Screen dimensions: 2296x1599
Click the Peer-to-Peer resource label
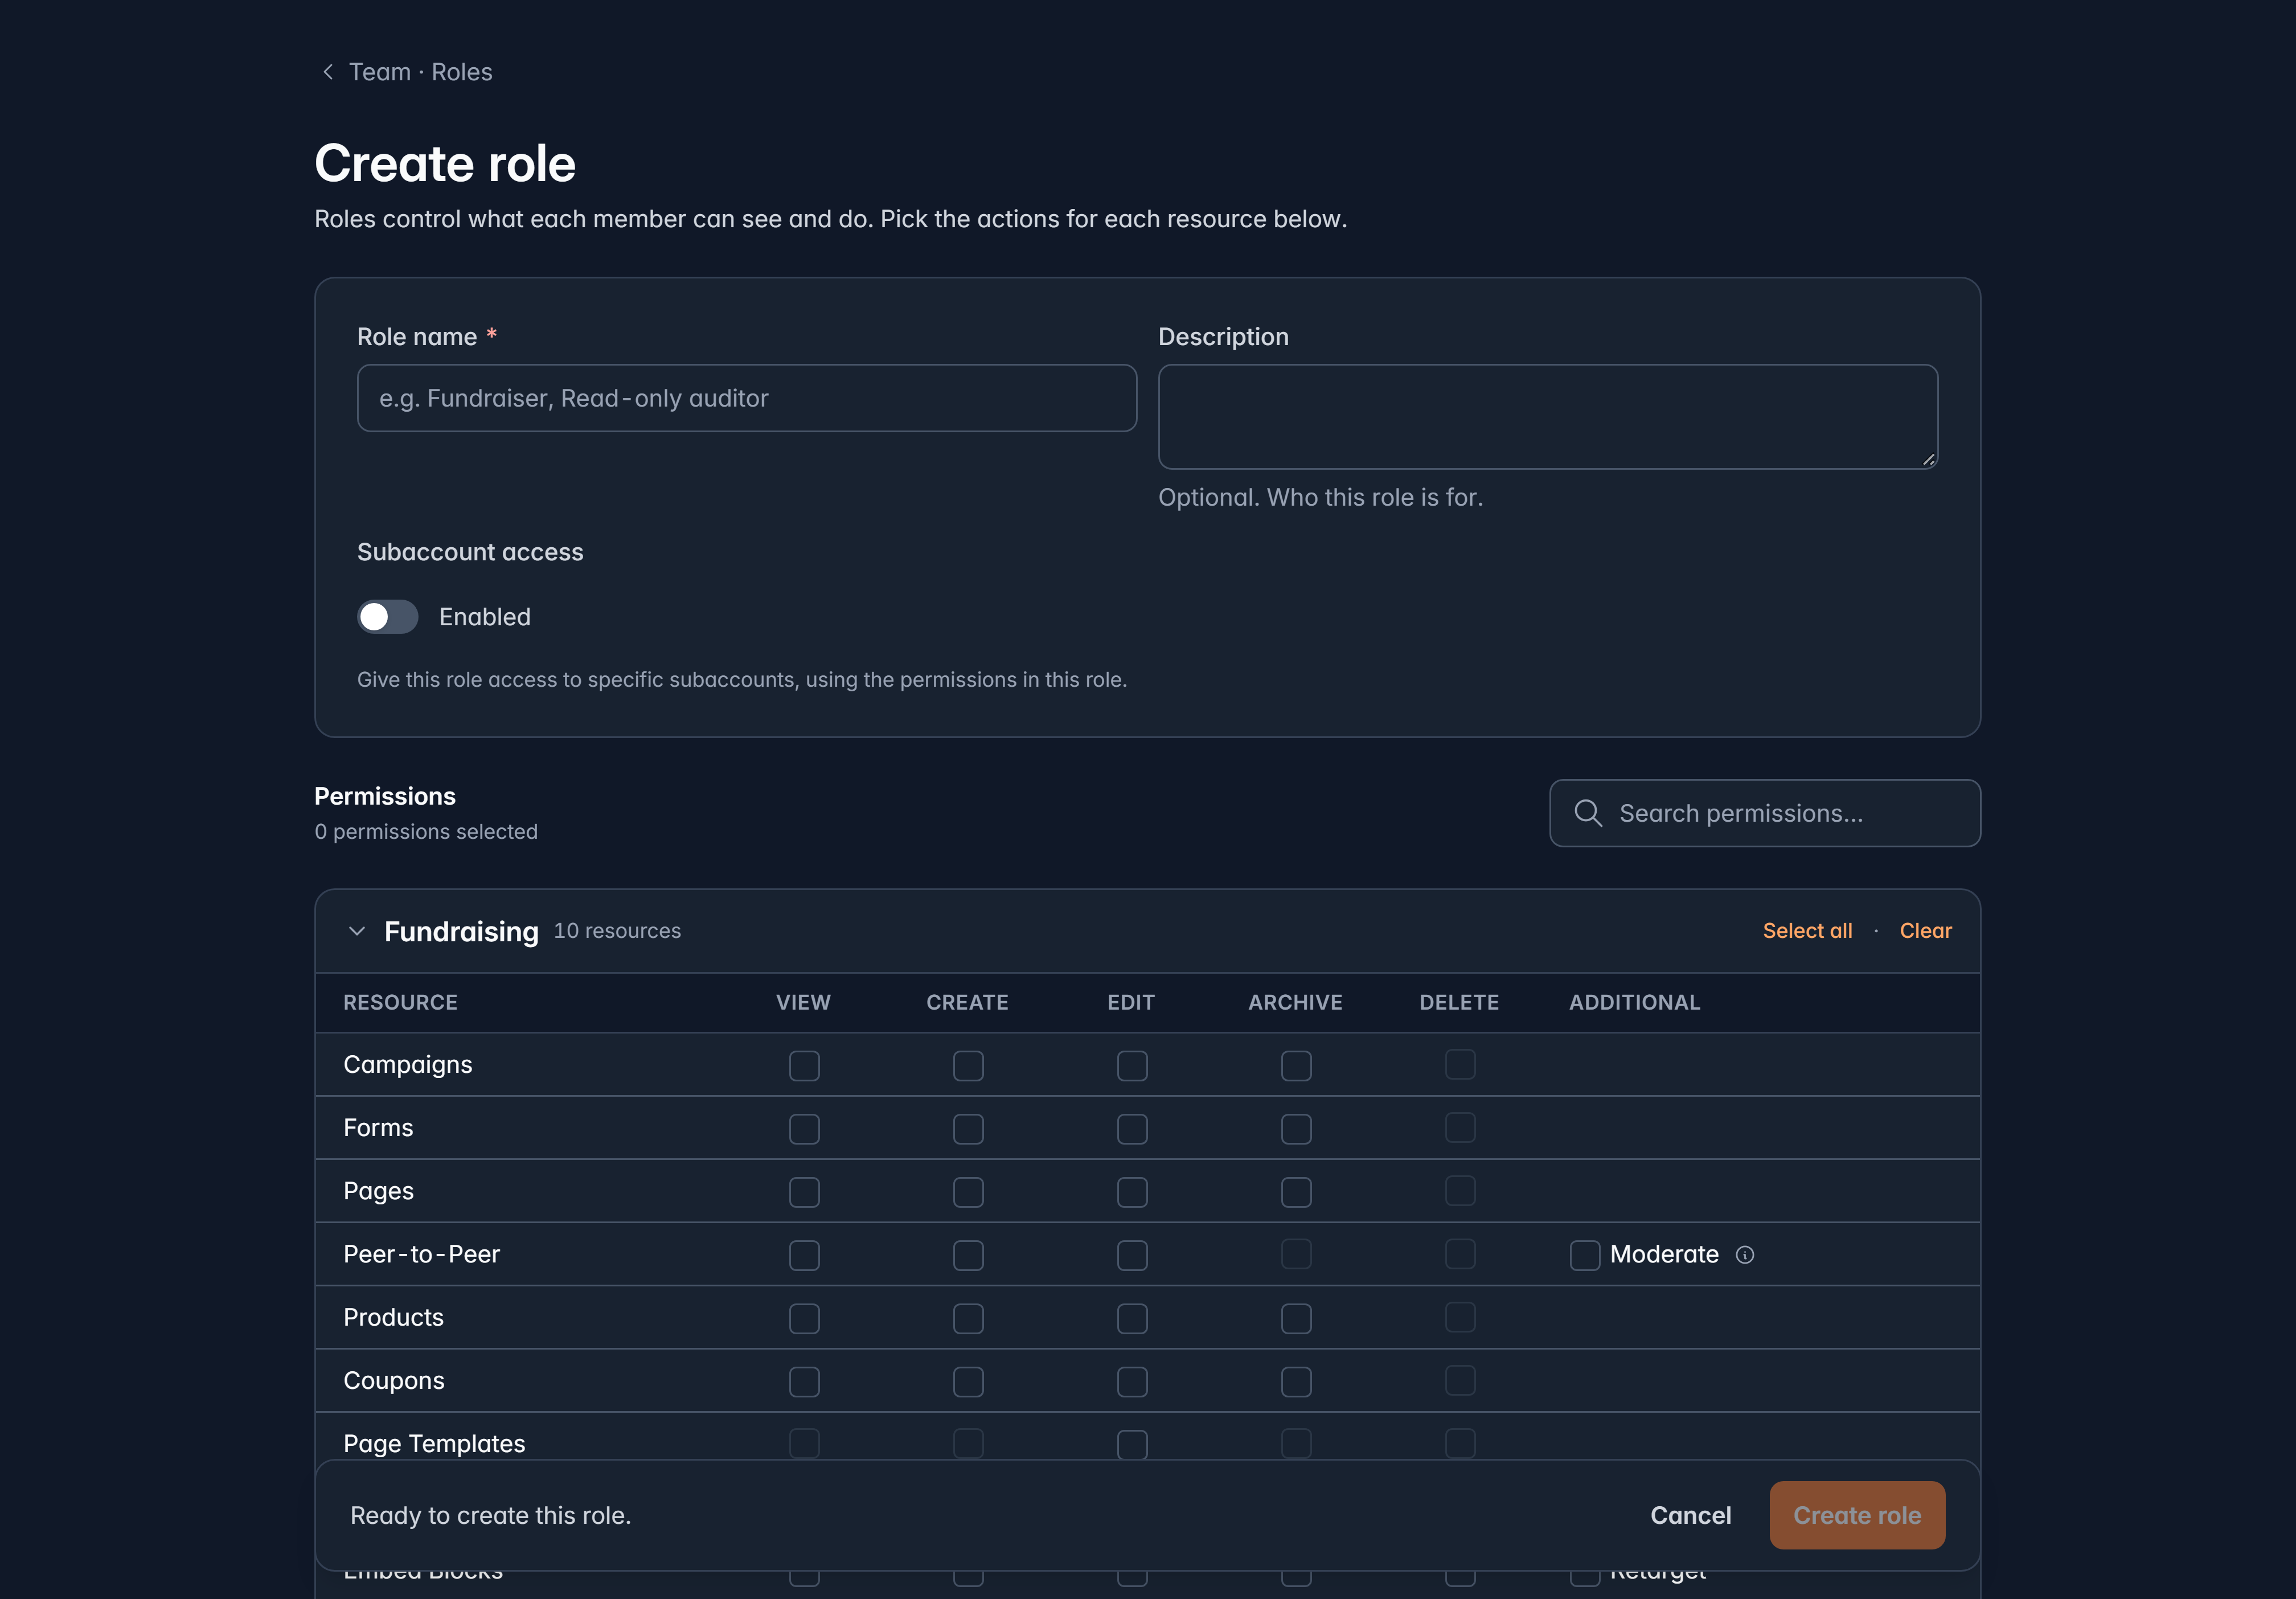421,1254
